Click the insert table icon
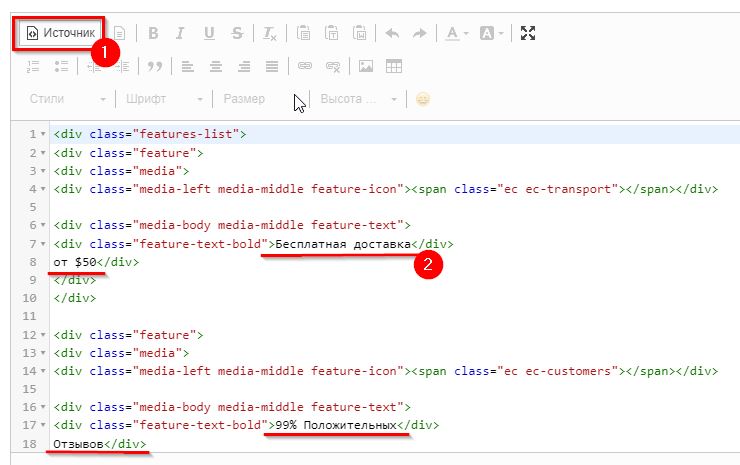Image resolution: width=740 pixels, height=465 pixels. click(394, 66)
